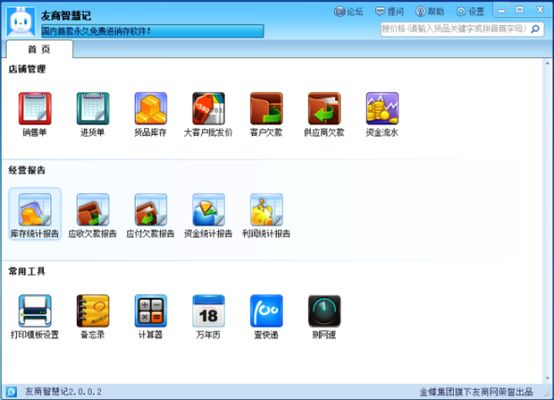Click the vertical scrollbar down arrow
The width and height of the screenshot is (554, 400).
point(547,378)
